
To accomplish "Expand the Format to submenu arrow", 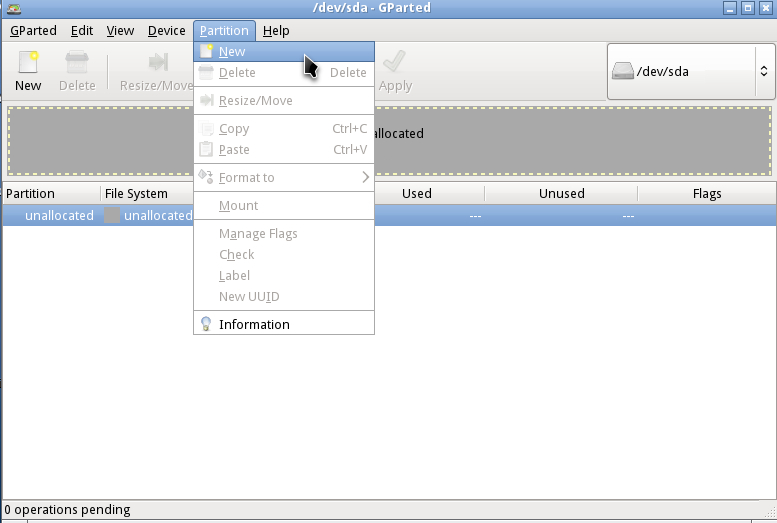I will click(x=366, y=177).
